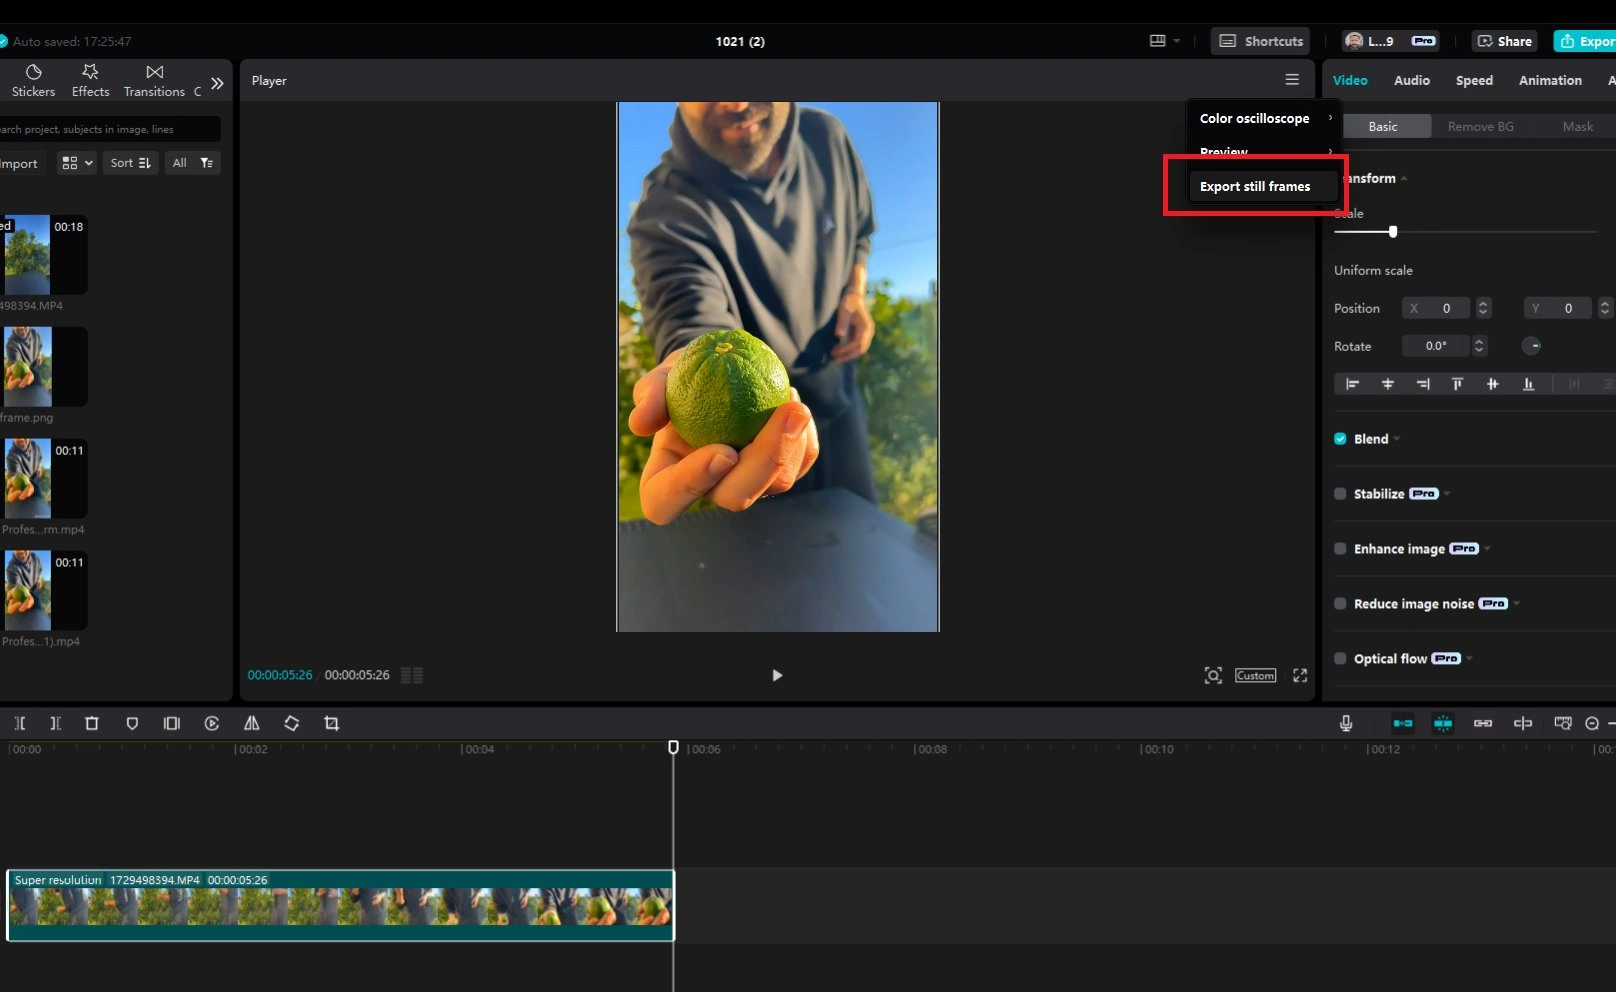Enable Reduce image noise checkbox
Image resolution: width=1616 pixels, height=992 pixels.
[x=1340, y=604]
